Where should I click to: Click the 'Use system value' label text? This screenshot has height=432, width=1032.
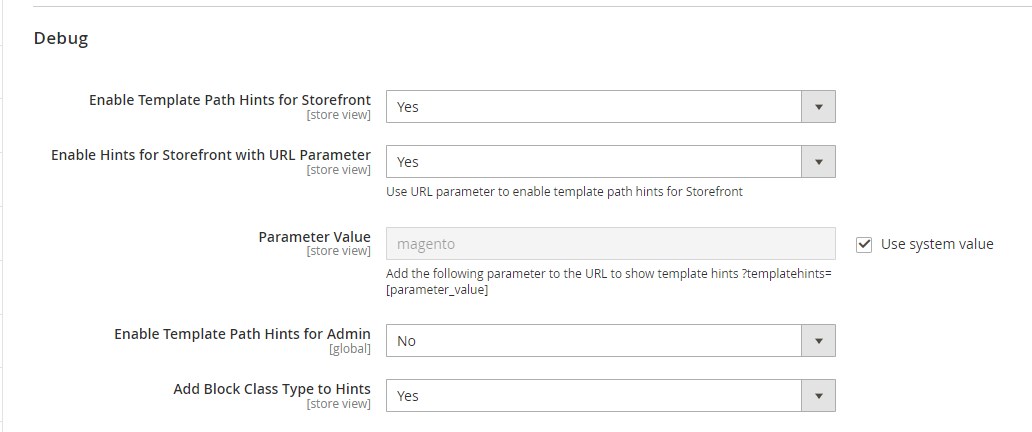(x=937, y=244)
